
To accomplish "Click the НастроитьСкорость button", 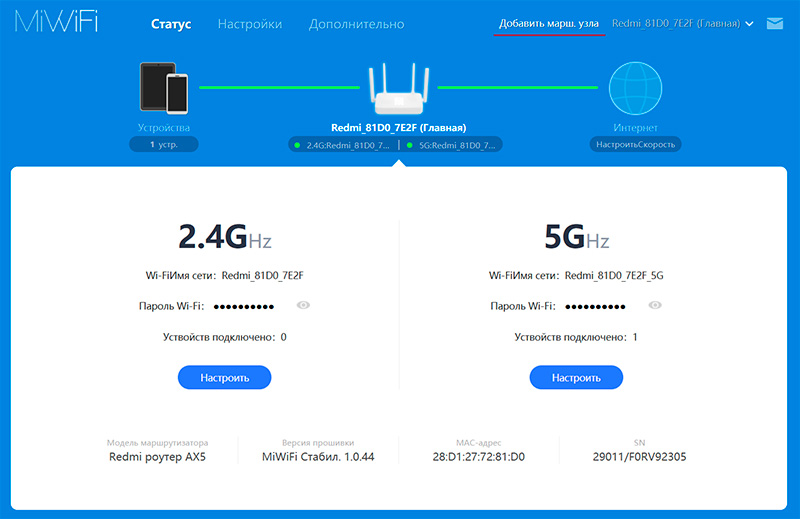I will 636,144.
